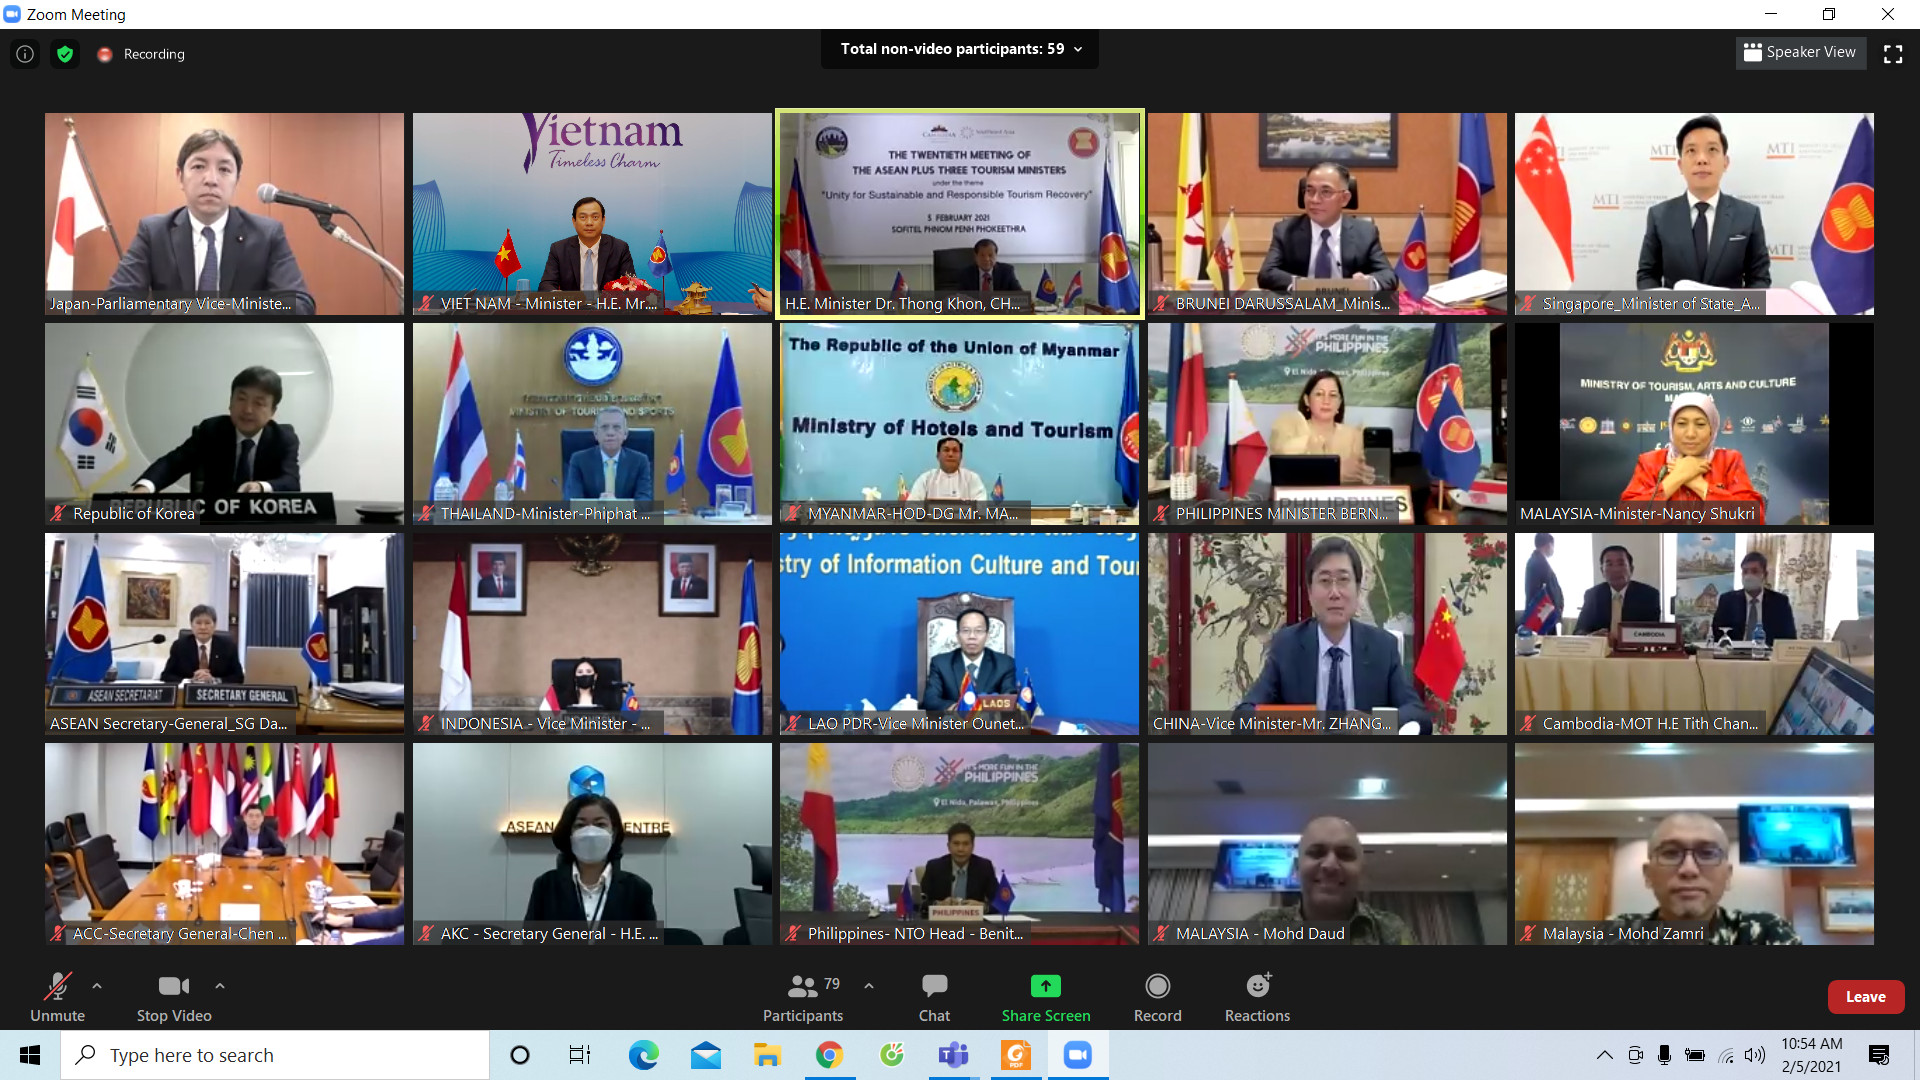Select the Philippines NTO Head Benit tile
The height and width of the screenshot is (1080, 1920).
tap(960, 844)
